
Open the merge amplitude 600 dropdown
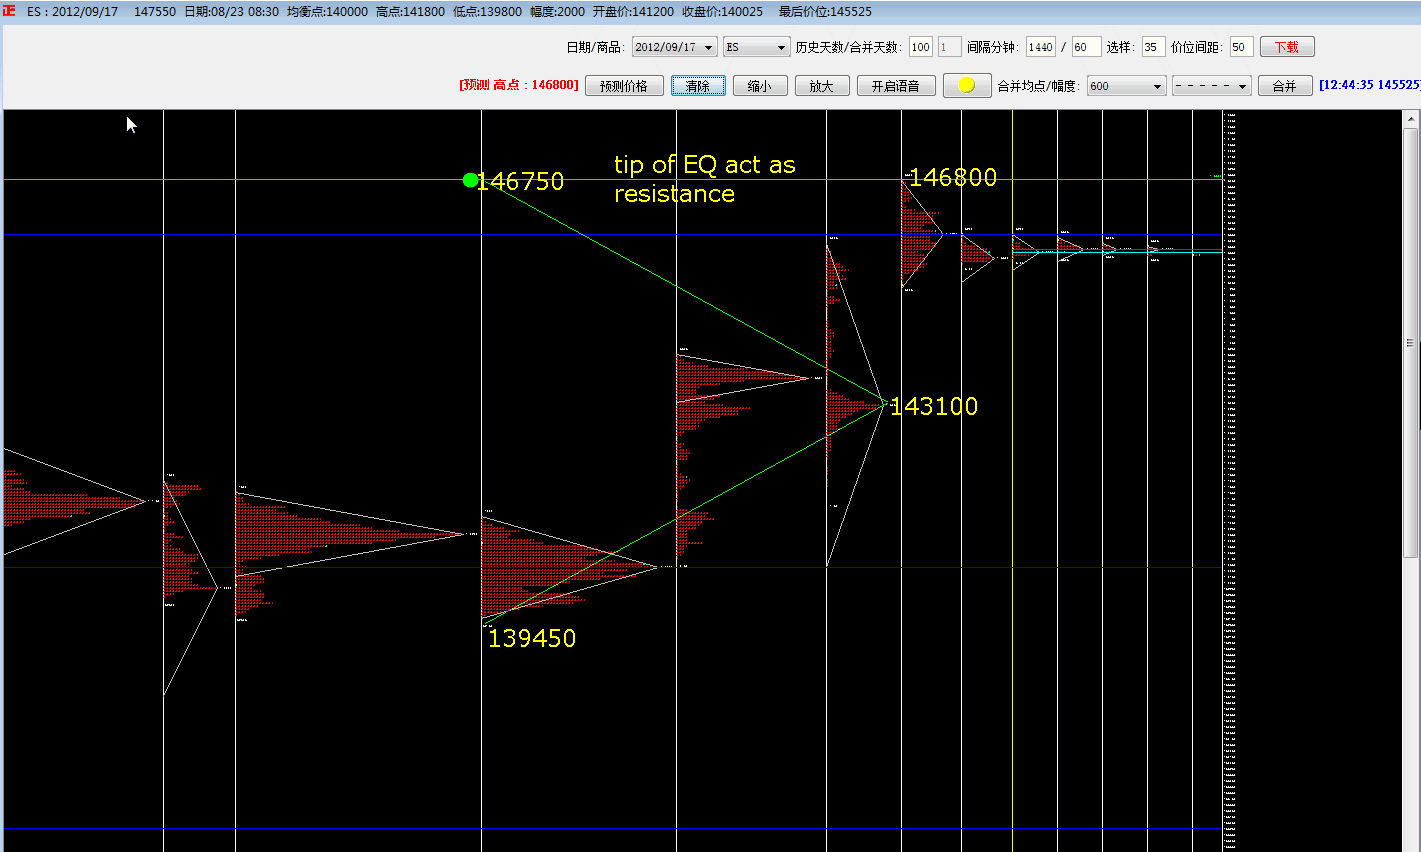point(1126,86)
